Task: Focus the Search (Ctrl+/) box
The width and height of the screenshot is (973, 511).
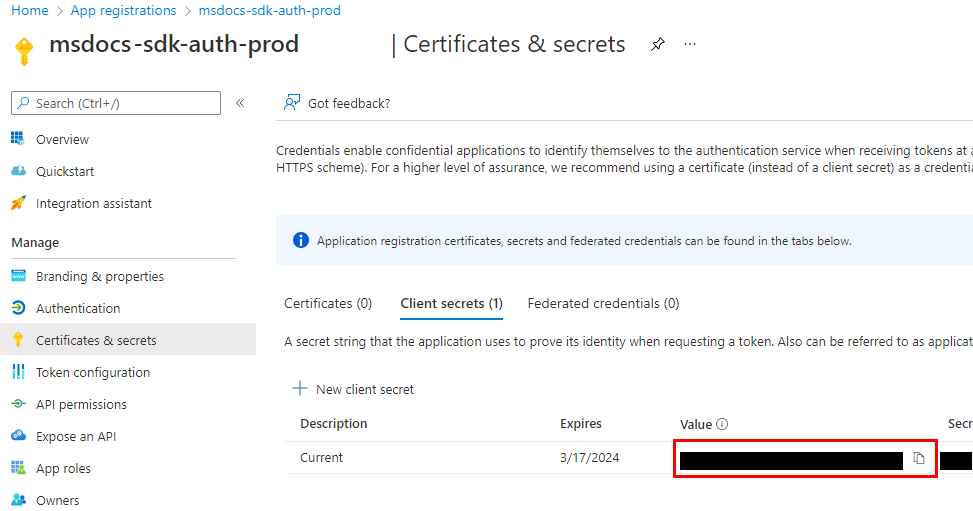Action: point(116,103)
